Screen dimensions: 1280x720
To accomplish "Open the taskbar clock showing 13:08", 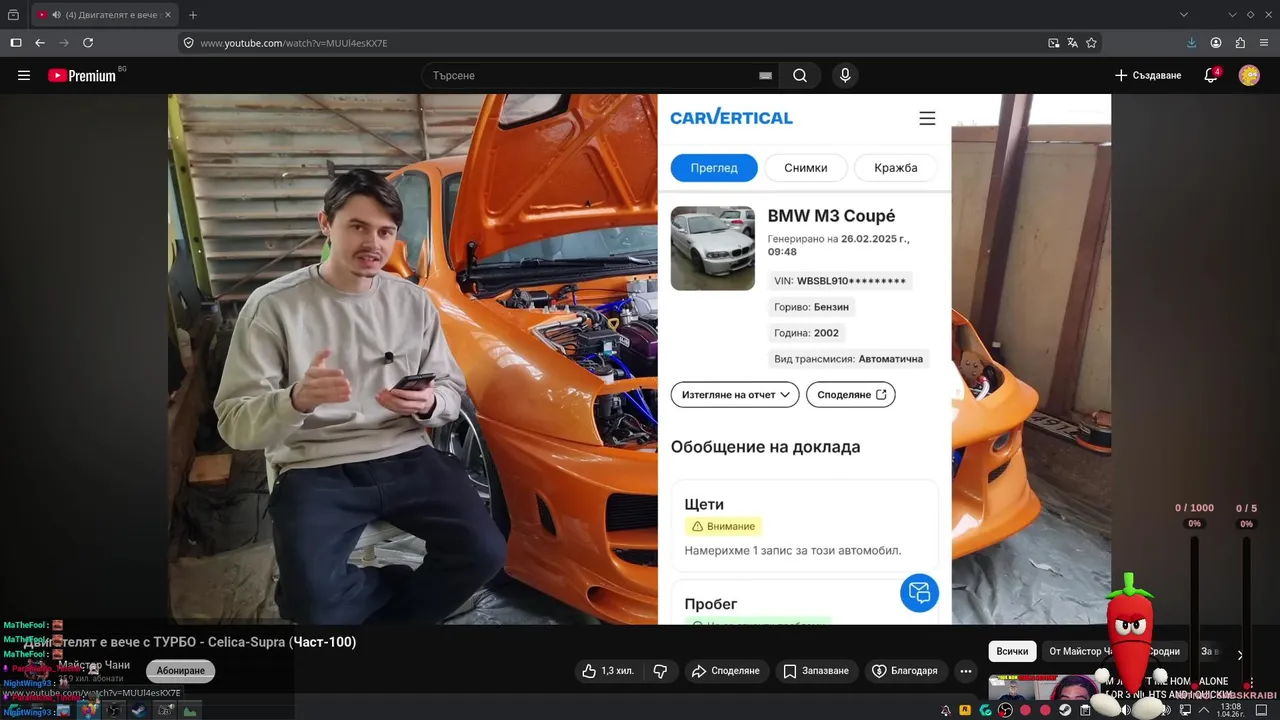I will (x=1229, y=710).
